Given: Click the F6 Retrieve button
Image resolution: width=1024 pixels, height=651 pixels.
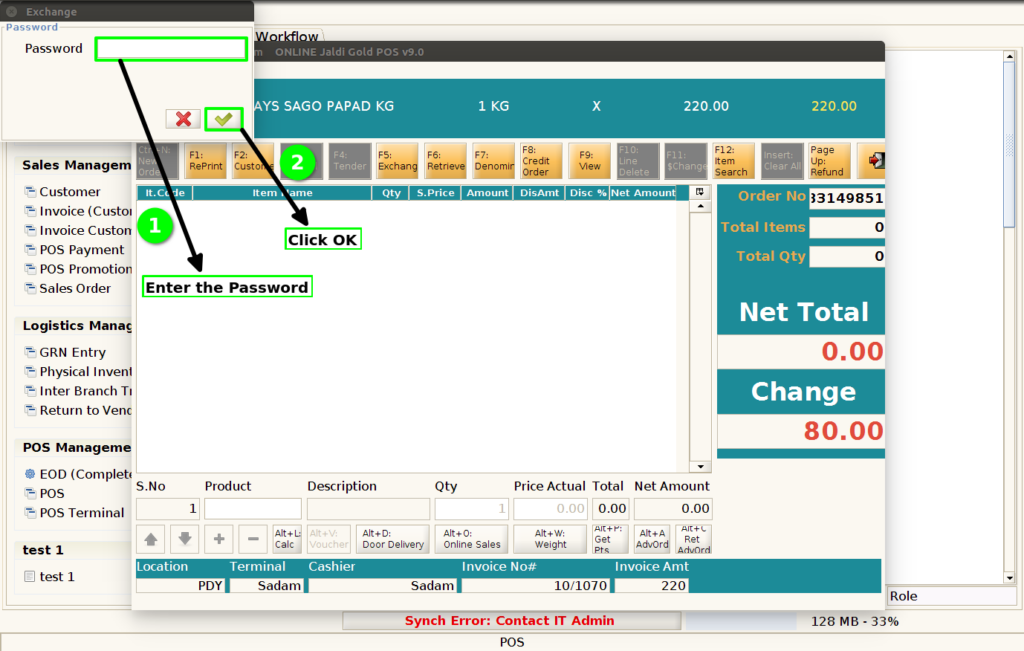Looking at the screenshot, I should point(445,161).
